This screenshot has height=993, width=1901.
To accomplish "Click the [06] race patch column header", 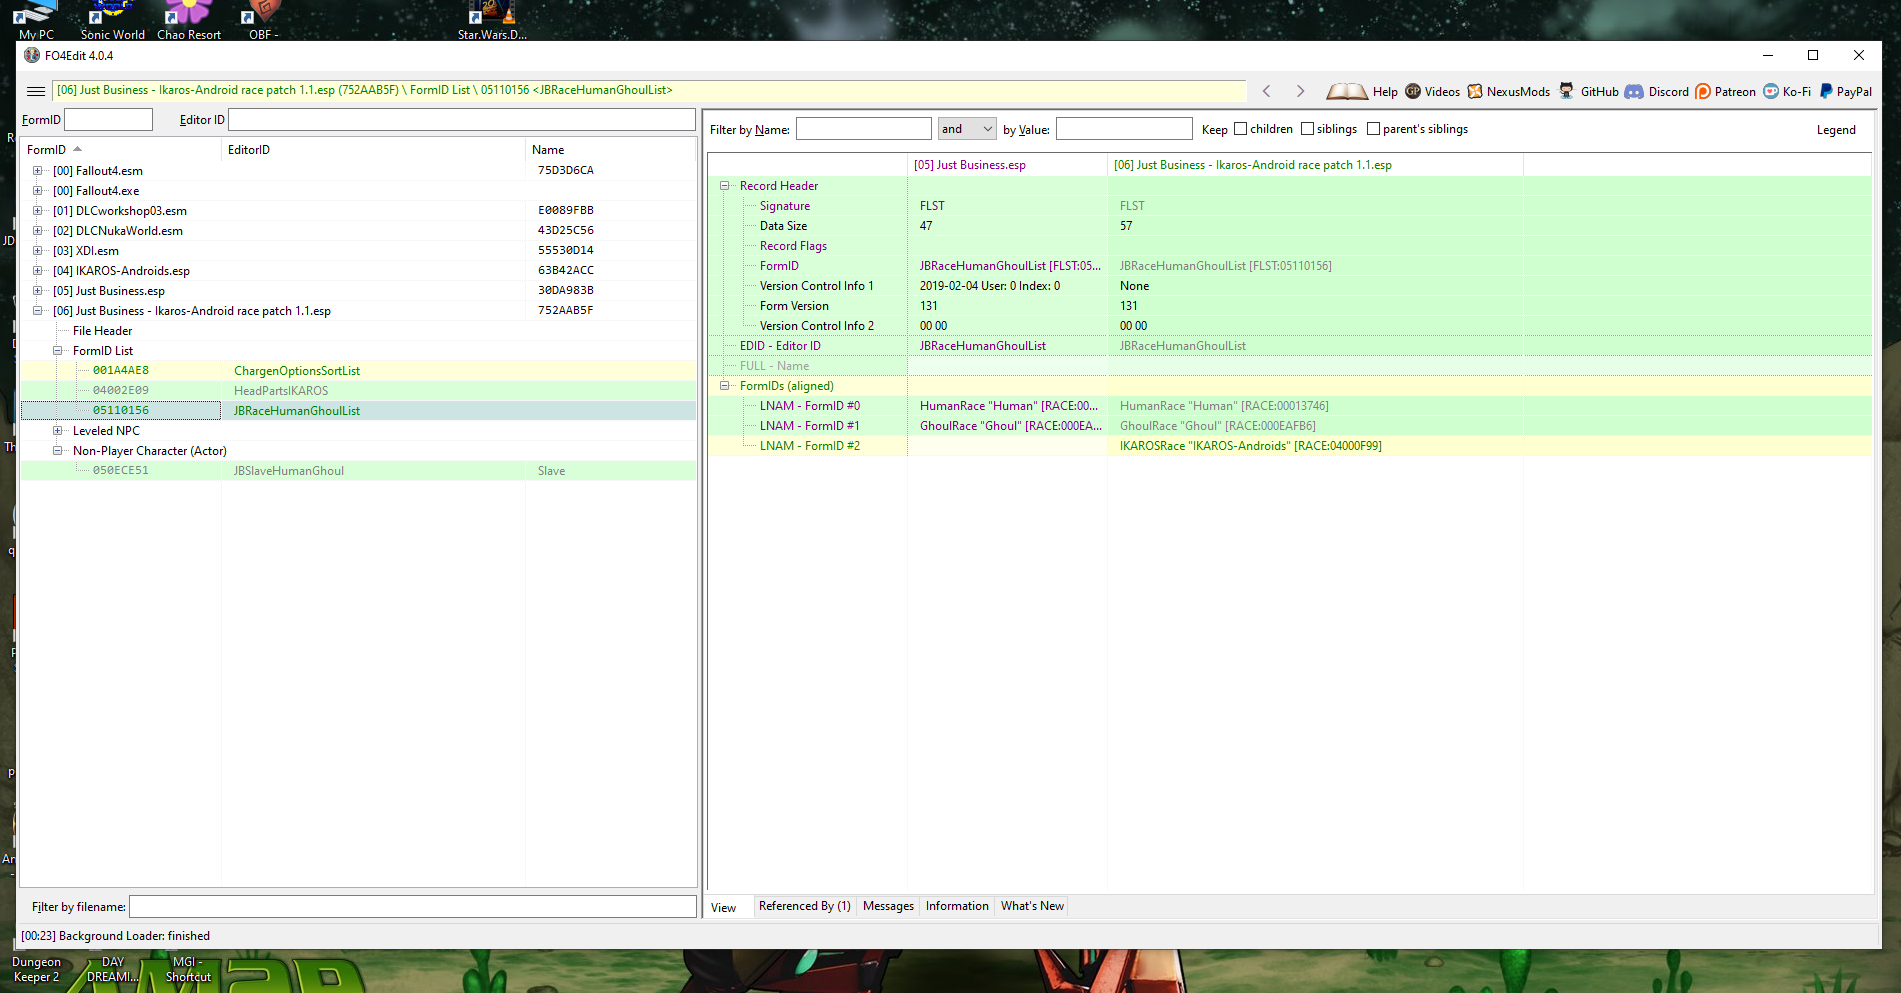I will [x=1315, y=165].
